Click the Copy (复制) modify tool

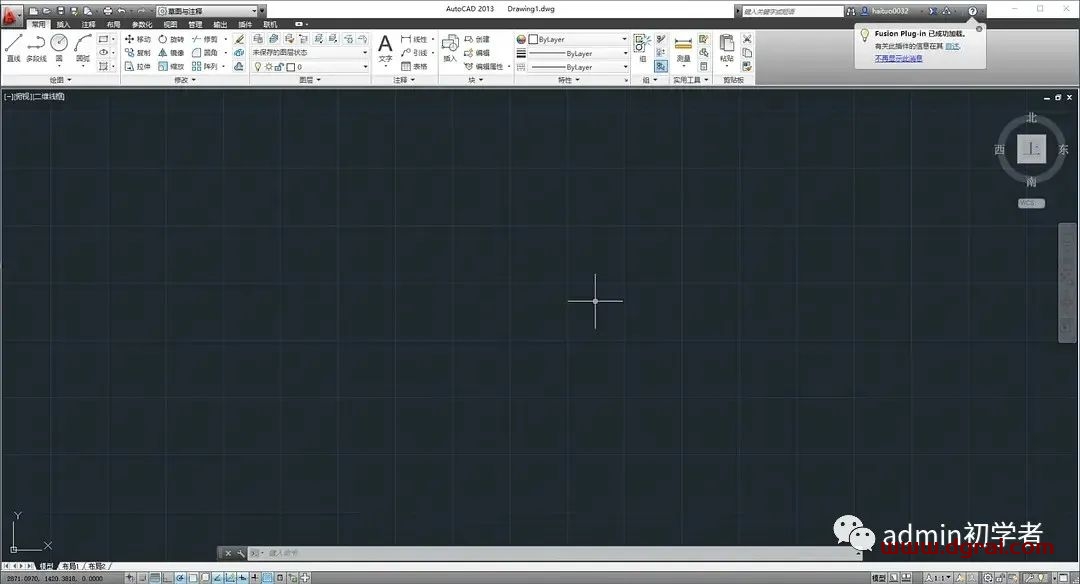[138, 53]
